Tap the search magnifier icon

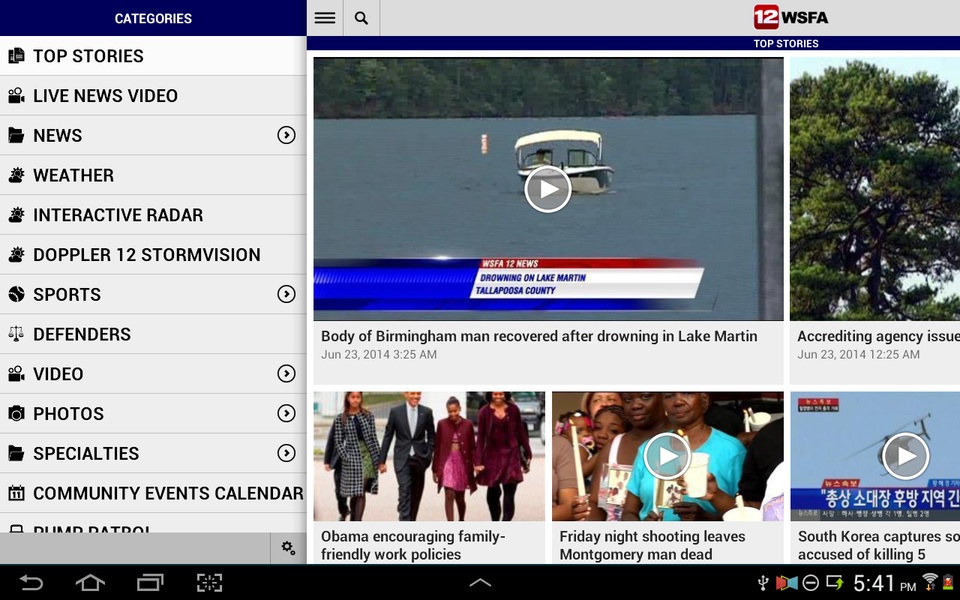(361, 18)
